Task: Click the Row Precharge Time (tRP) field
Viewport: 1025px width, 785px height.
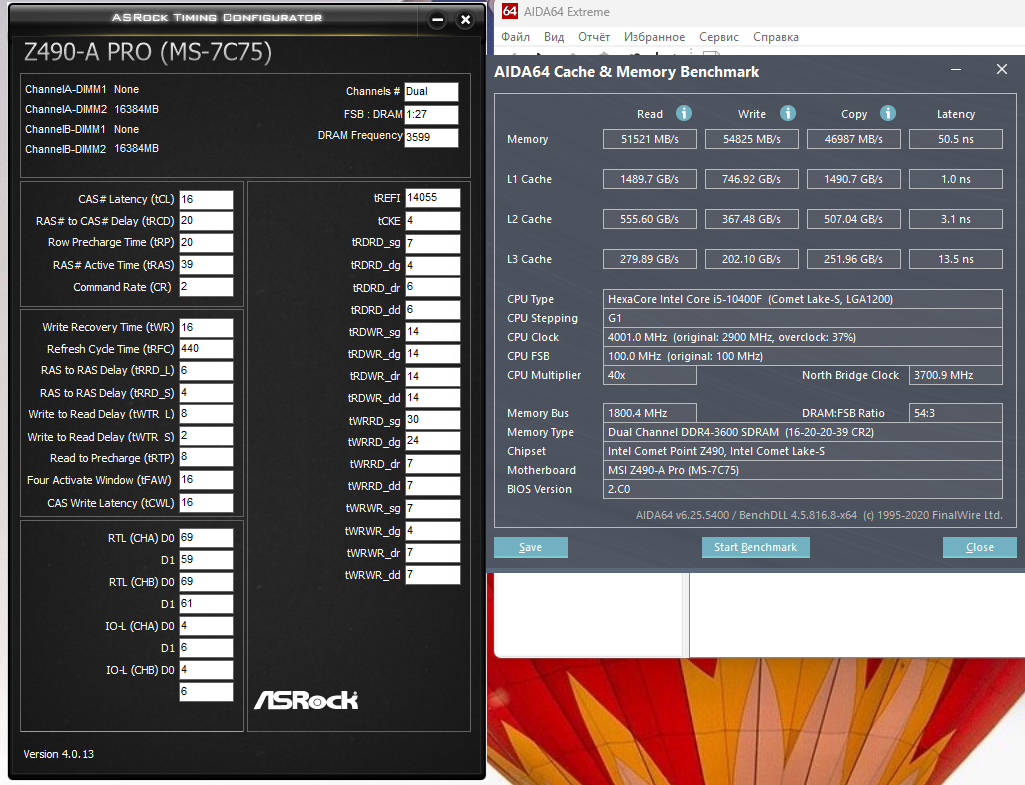Action: pyautogui.click(x=206, y=242)
